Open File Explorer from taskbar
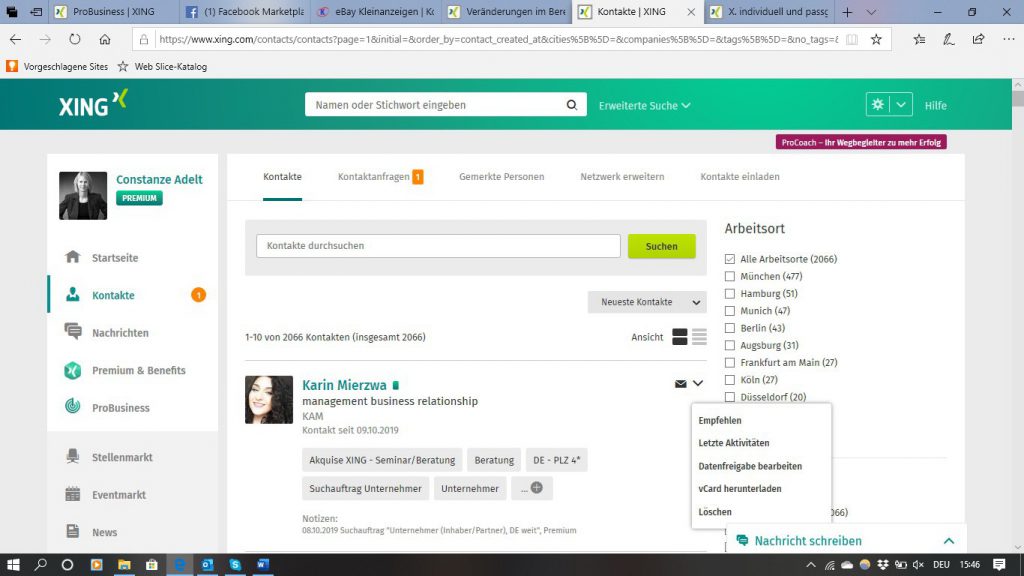 124,564
